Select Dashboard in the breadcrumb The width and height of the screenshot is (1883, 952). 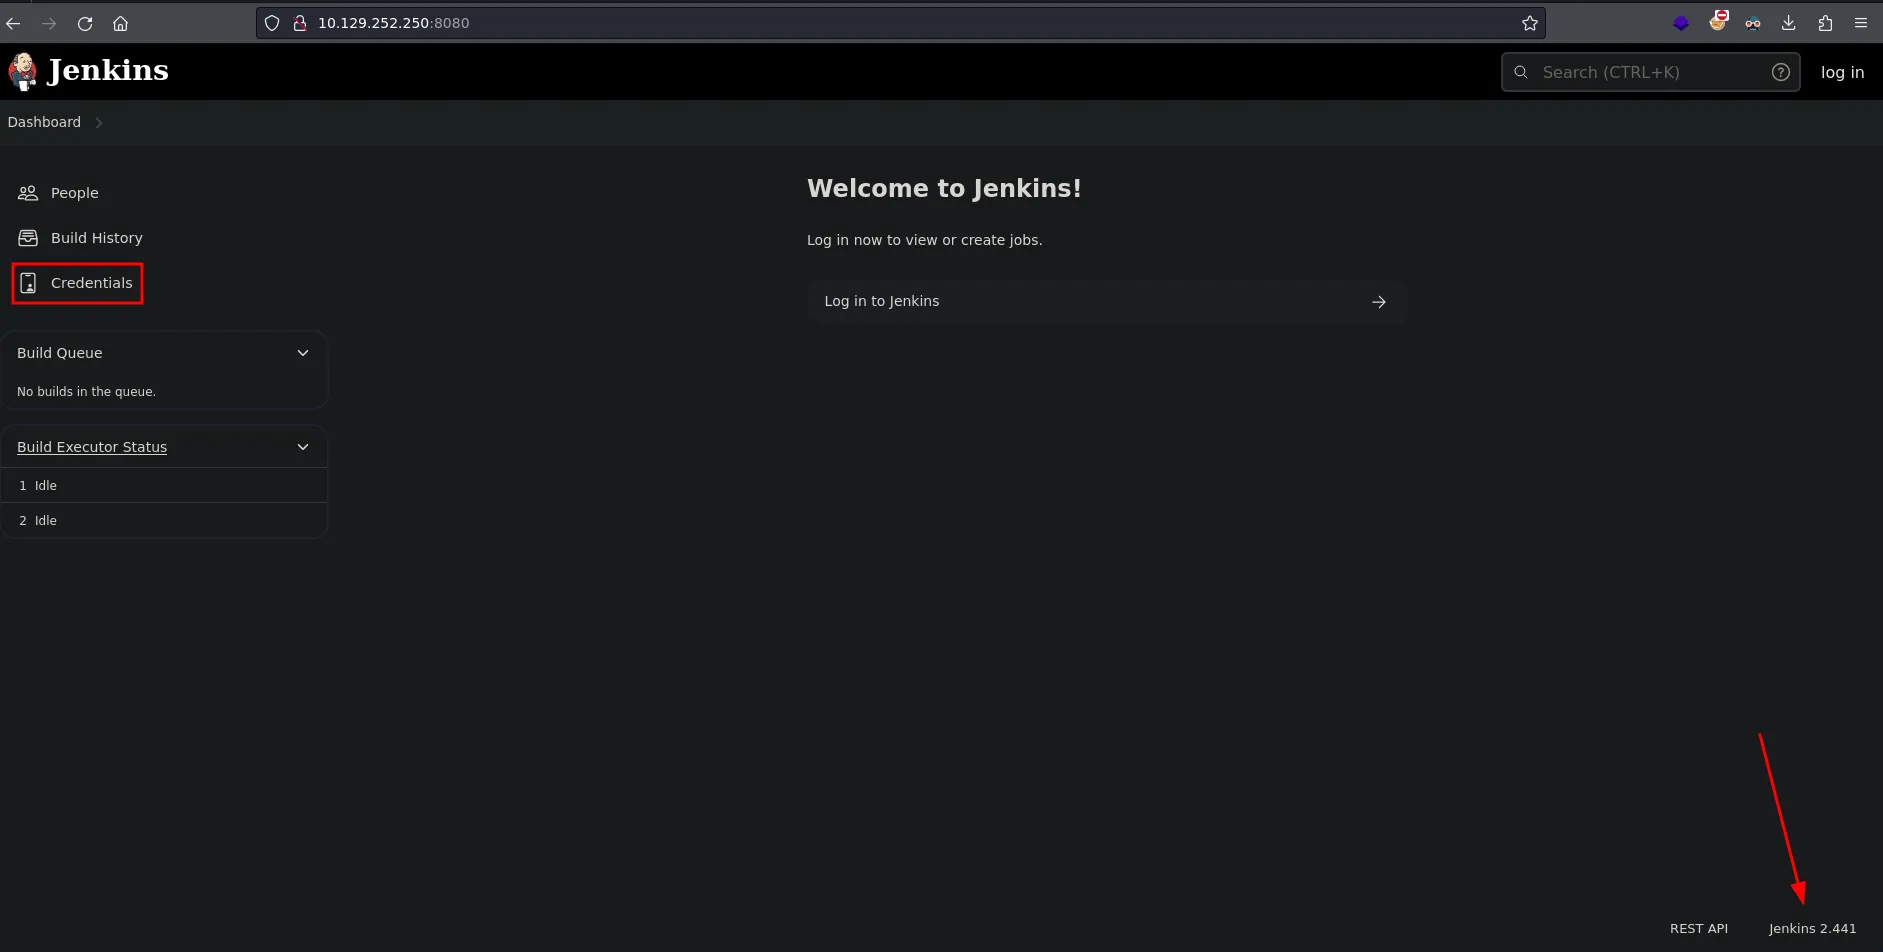pos(44,121)
